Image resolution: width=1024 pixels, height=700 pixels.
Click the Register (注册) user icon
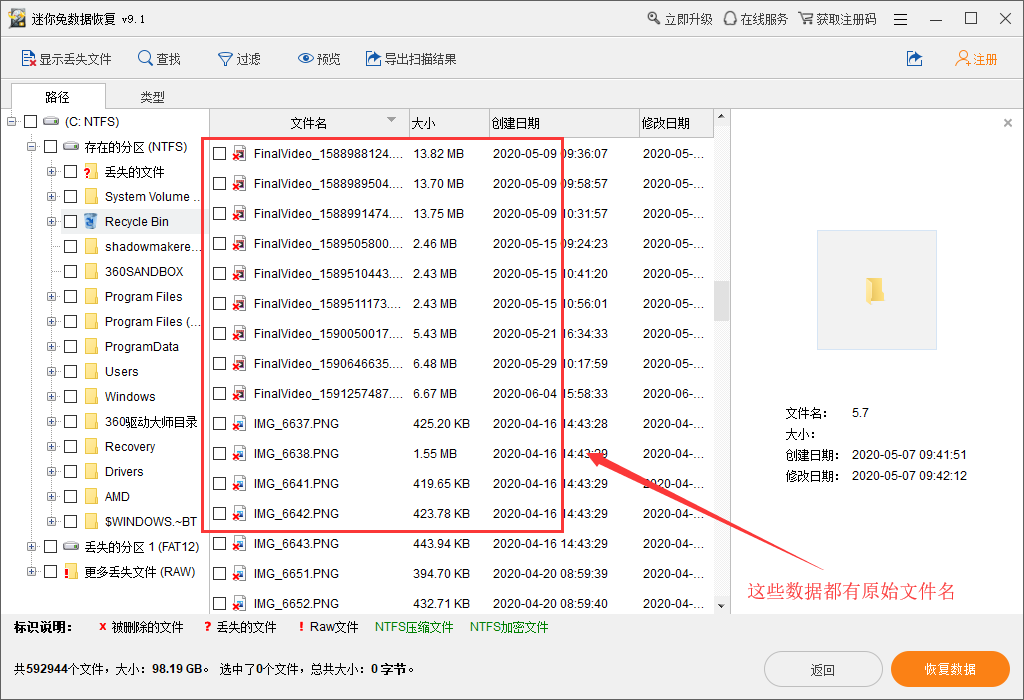(963, 59)
